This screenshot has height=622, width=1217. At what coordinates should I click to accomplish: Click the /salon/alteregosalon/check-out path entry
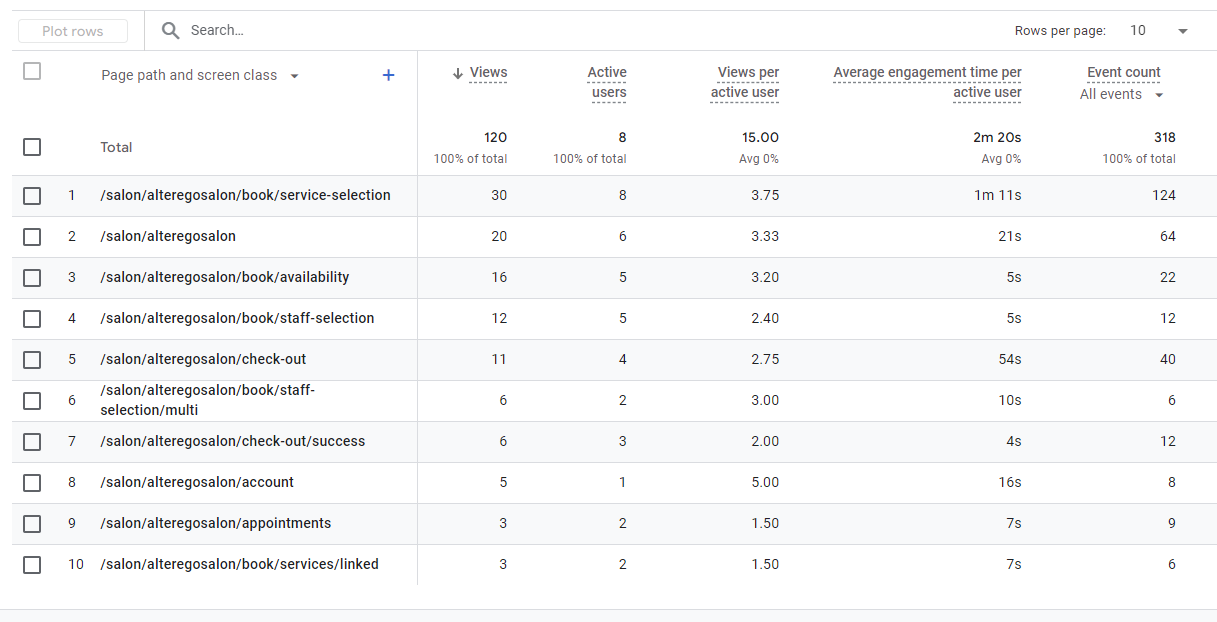coord(203,359)
